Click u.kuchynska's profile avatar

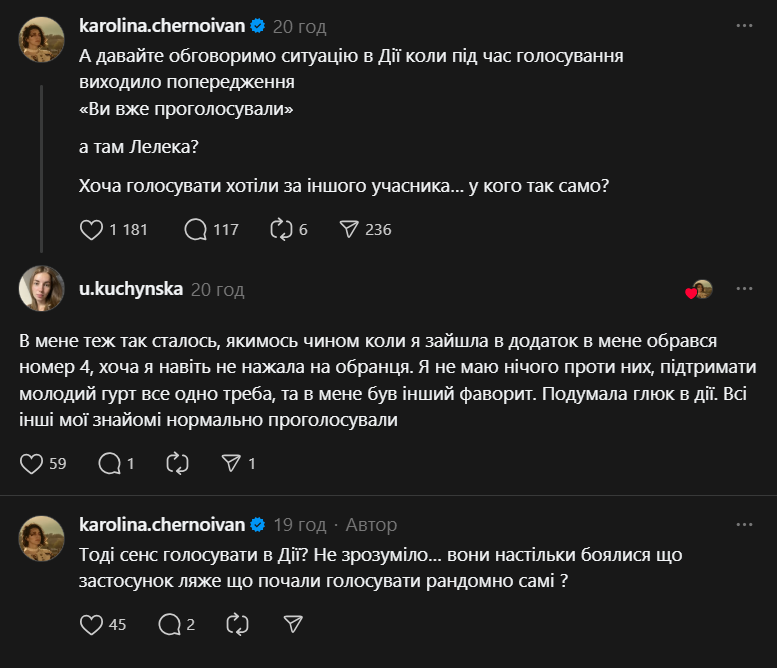[x=42, y=288]
